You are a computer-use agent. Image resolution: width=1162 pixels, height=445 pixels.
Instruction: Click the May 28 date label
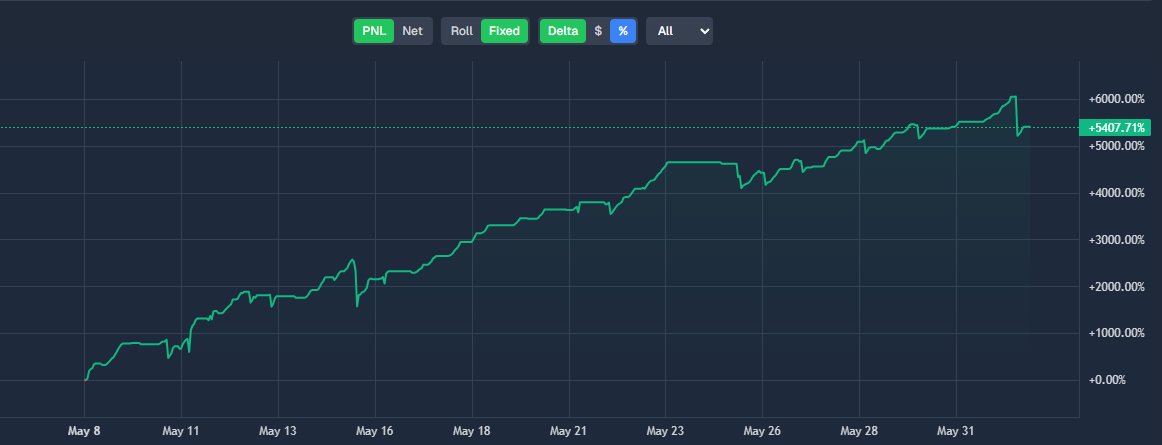point(860,431)
